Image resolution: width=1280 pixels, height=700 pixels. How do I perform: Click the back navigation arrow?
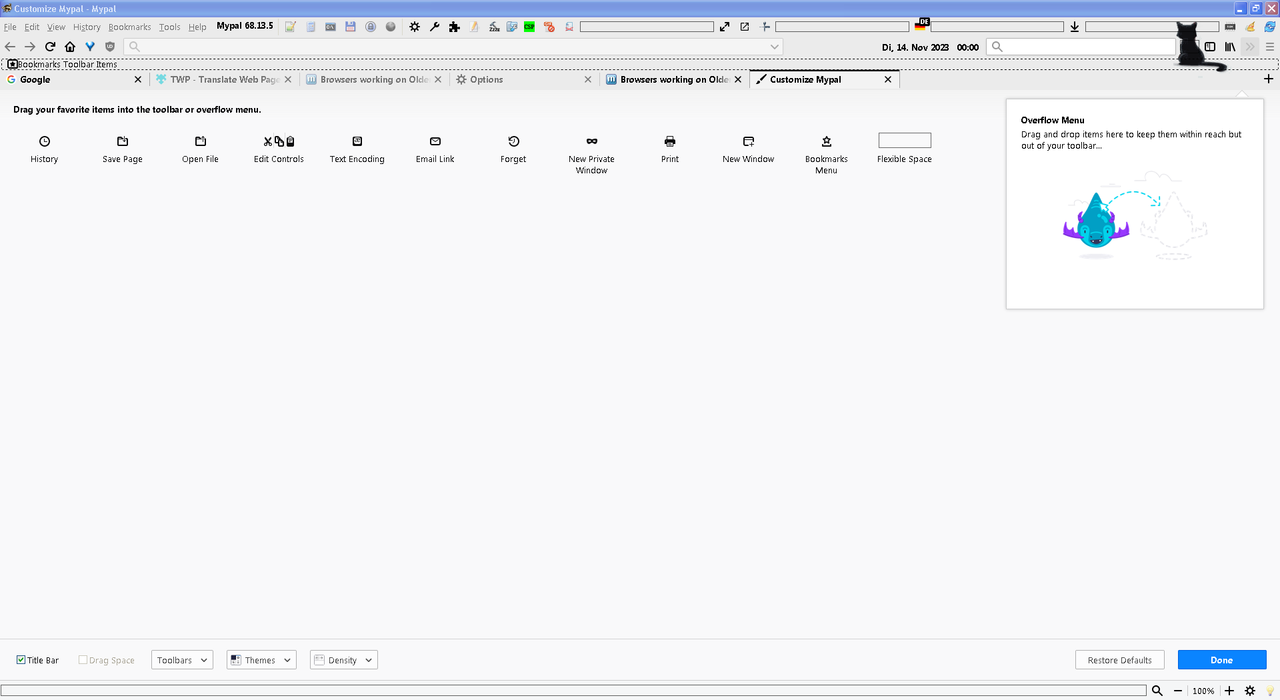pos(10,46)
